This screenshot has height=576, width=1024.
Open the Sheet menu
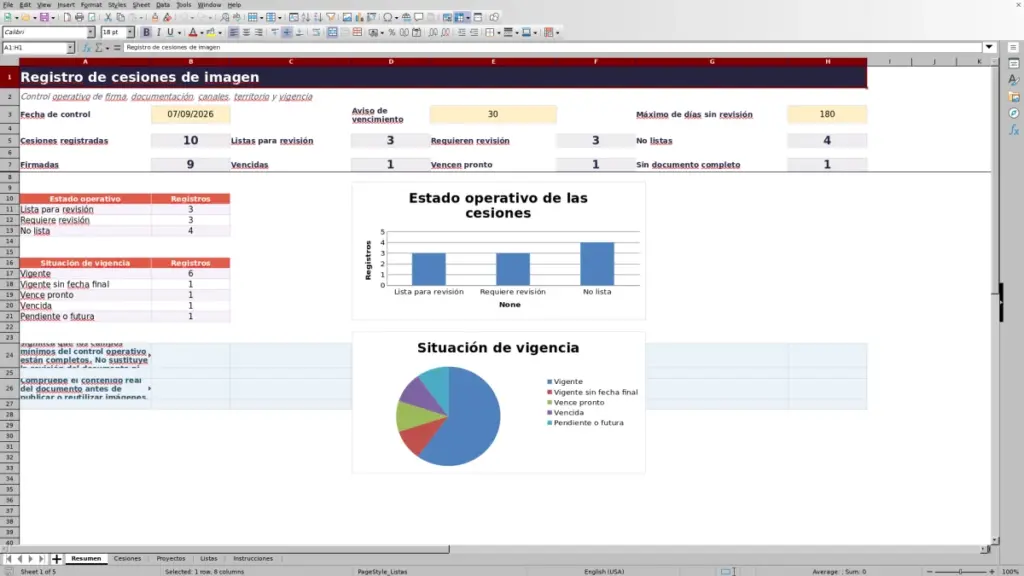click(141, 5)
